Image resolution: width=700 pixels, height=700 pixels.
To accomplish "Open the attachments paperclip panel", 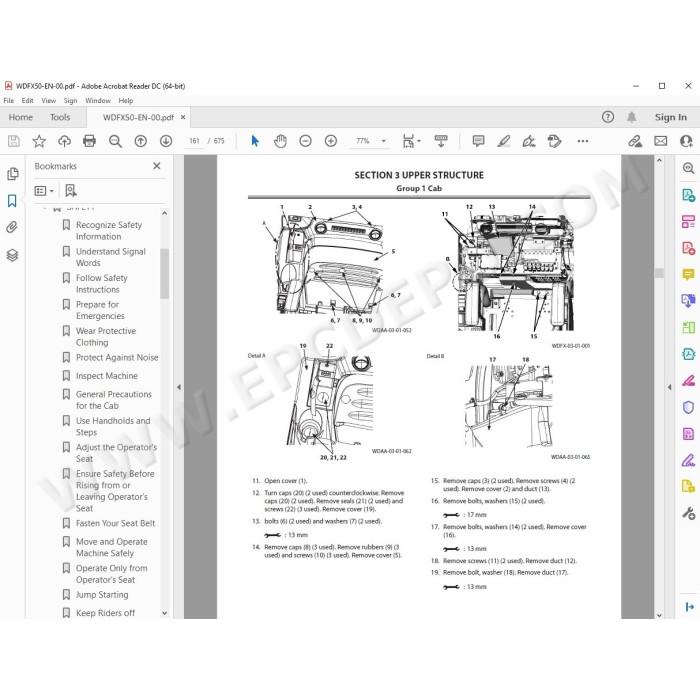I will pyautogui.click(x=12, y=228).
